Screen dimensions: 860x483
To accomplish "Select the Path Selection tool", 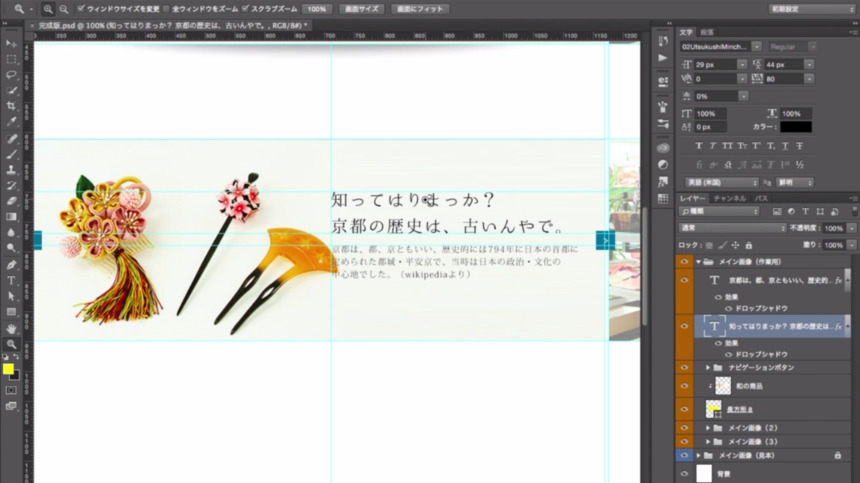I will tap(11, 296).
